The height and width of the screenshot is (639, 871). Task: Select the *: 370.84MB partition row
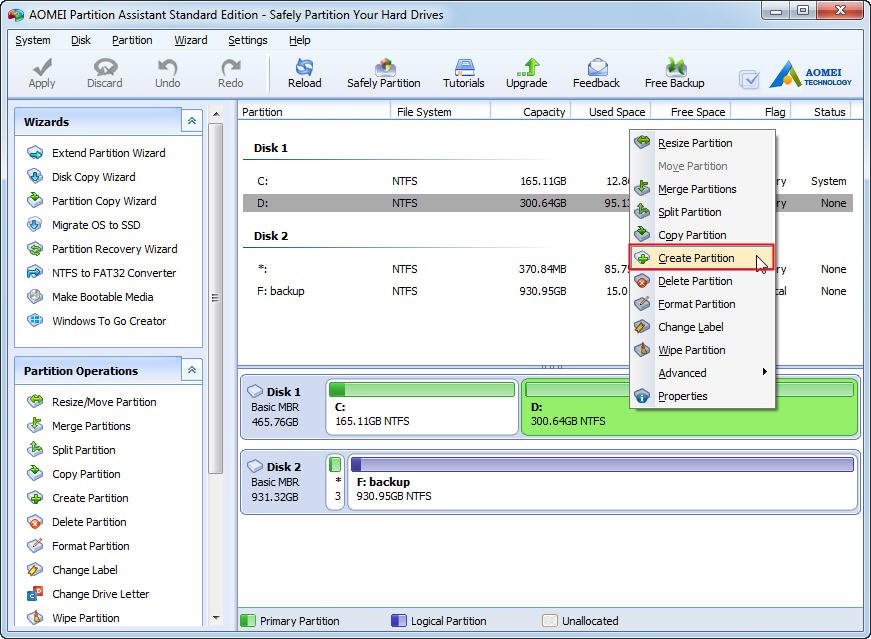pos(548,269)
